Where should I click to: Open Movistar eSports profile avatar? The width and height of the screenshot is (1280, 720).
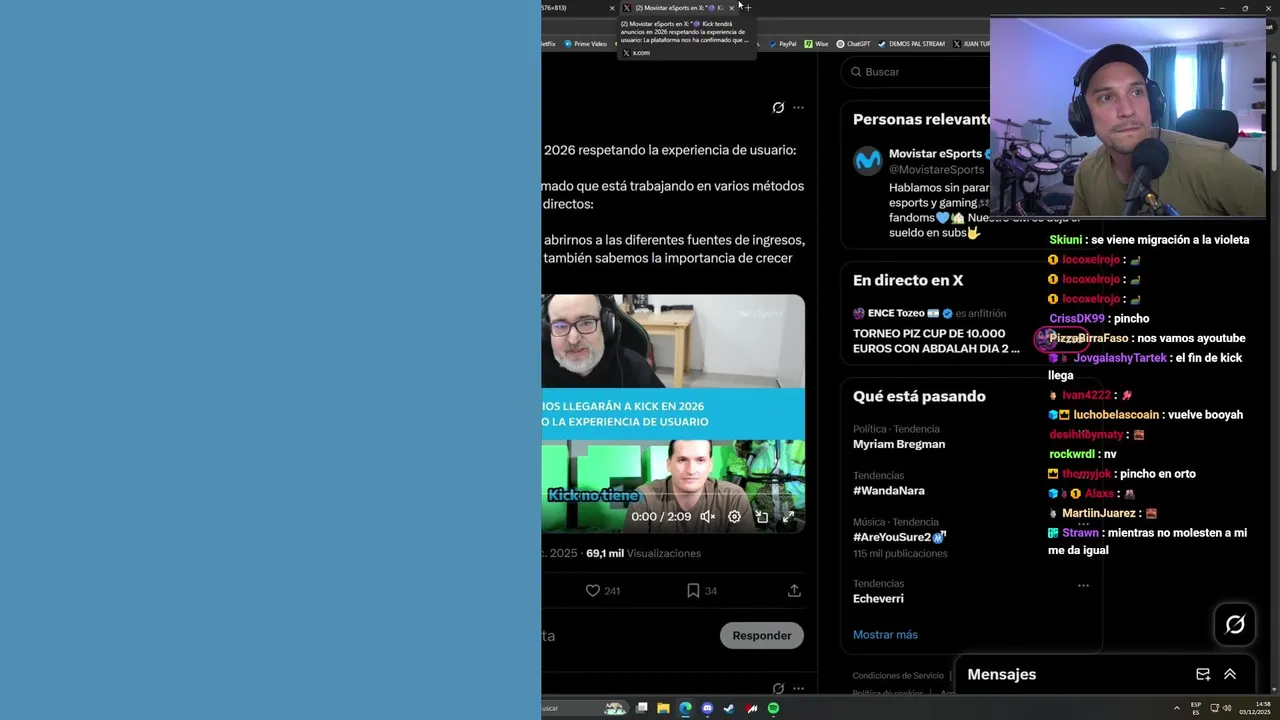point(868,160)
